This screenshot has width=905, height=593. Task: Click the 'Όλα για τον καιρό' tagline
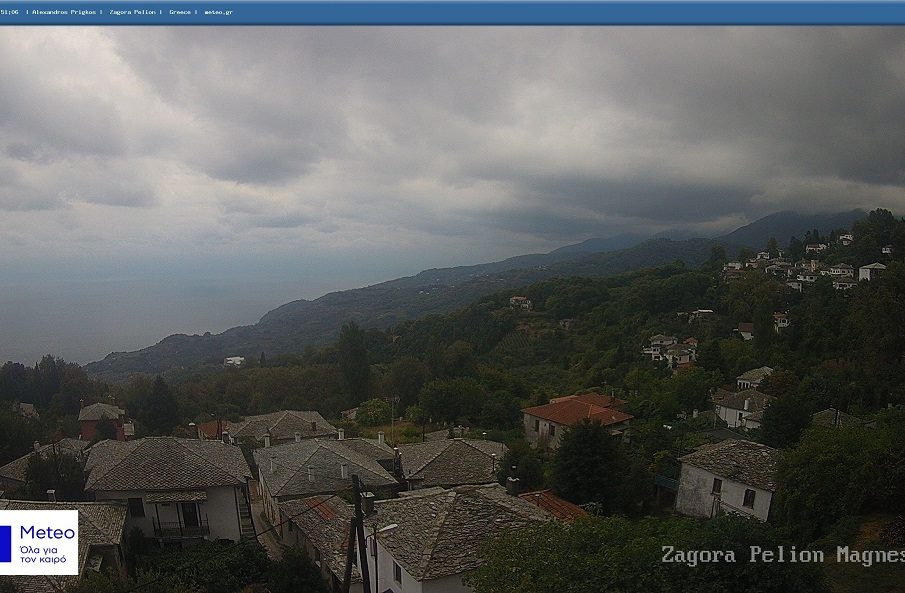tap(43, 554)
